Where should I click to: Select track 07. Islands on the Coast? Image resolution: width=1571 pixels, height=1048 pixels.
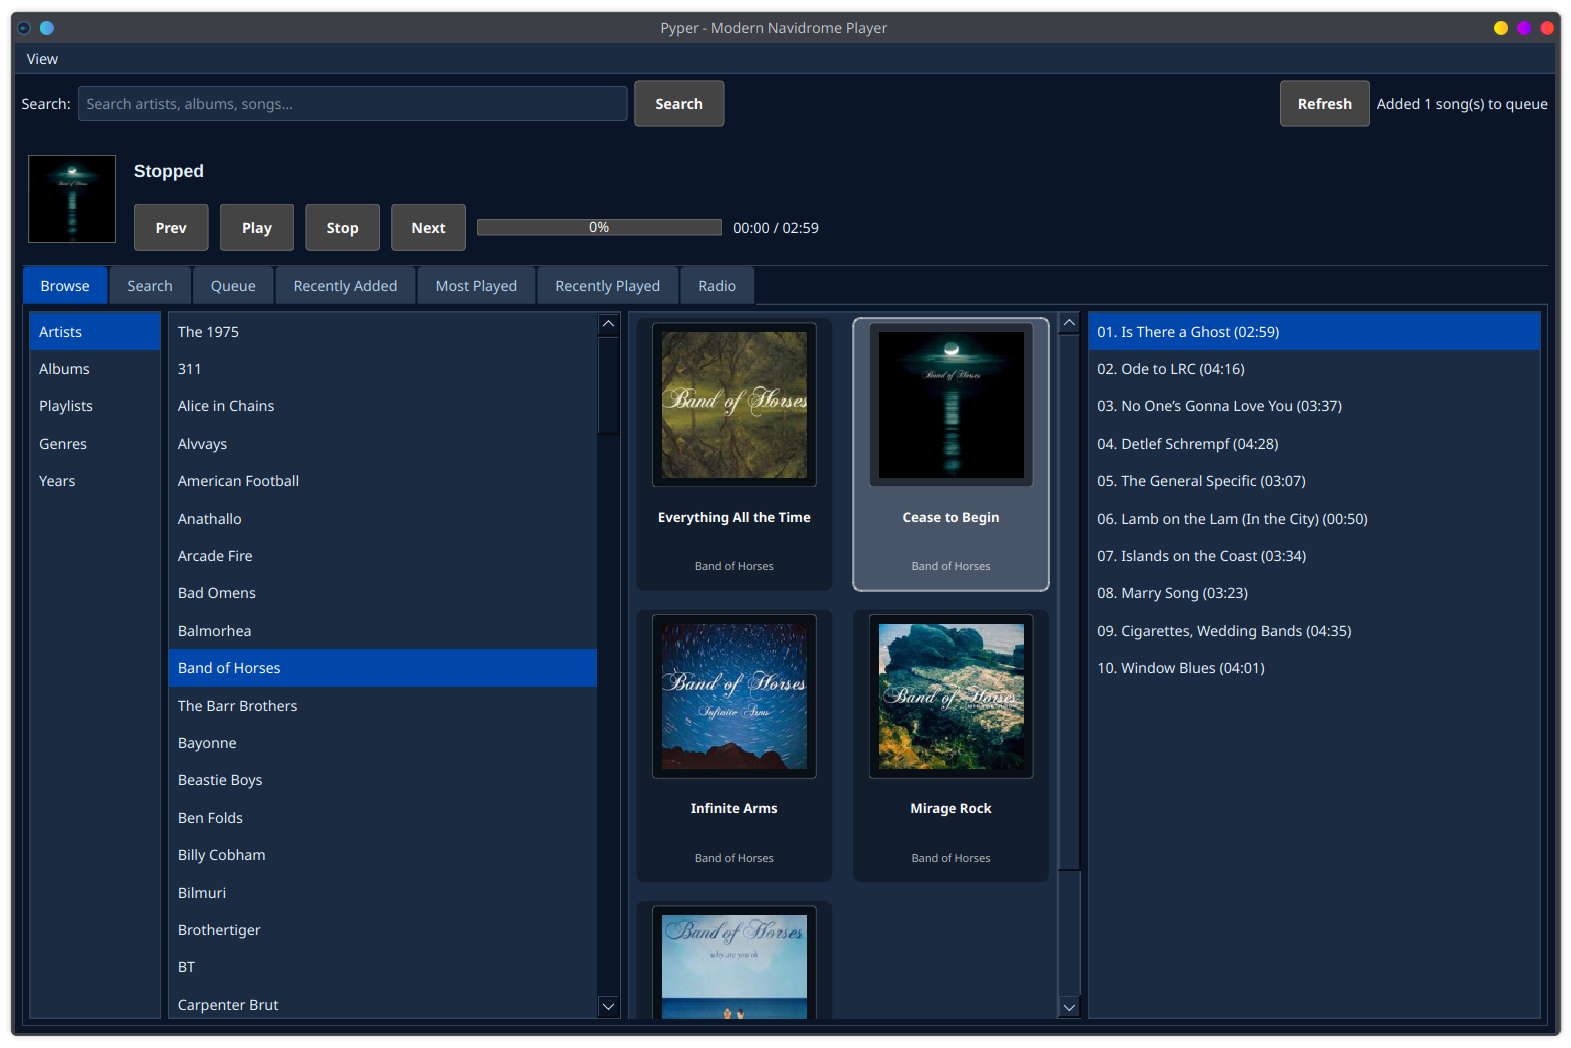click(1314, 556)
